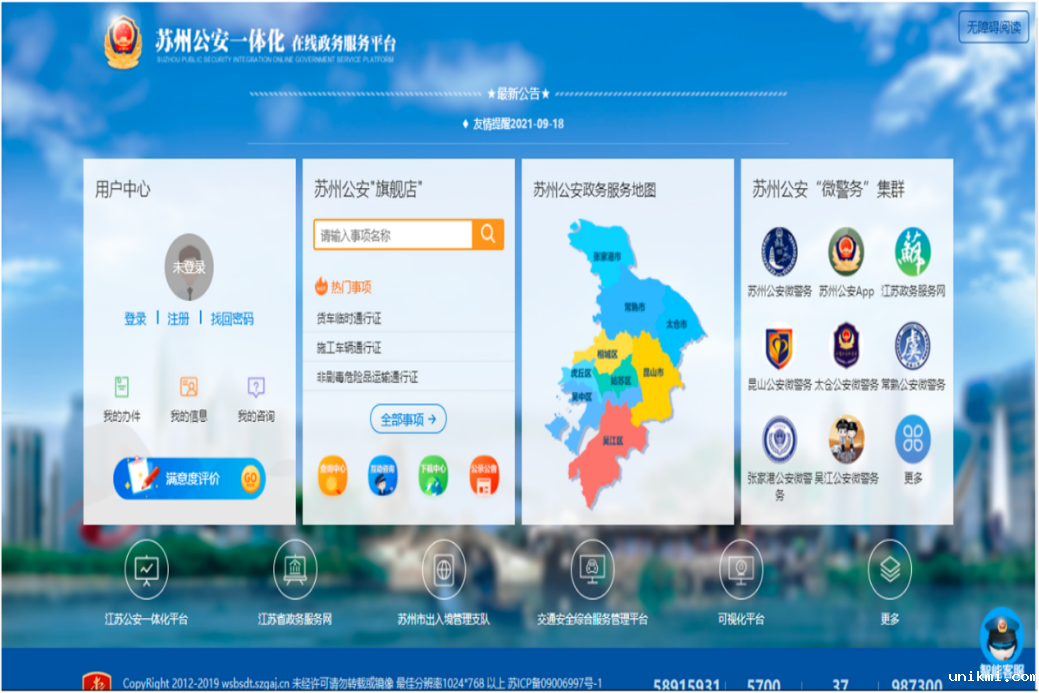Click the 登录 login link
This screenshot has width=1039, height=693.
(135, 319)
